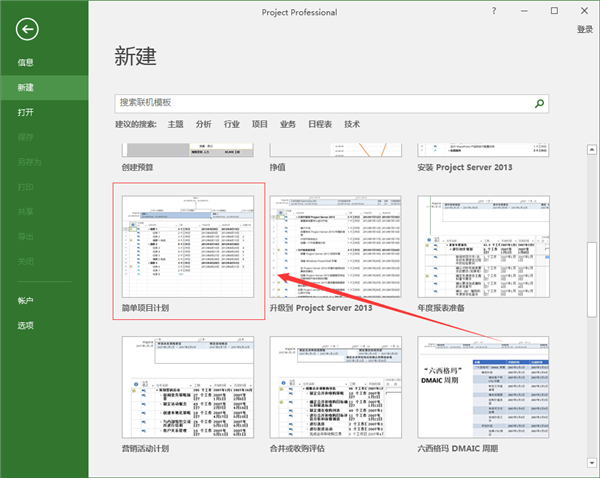This screenshot has height=478, width=600.
Task: Select the 分析 suggested search link
Action: tap(204, 124)
